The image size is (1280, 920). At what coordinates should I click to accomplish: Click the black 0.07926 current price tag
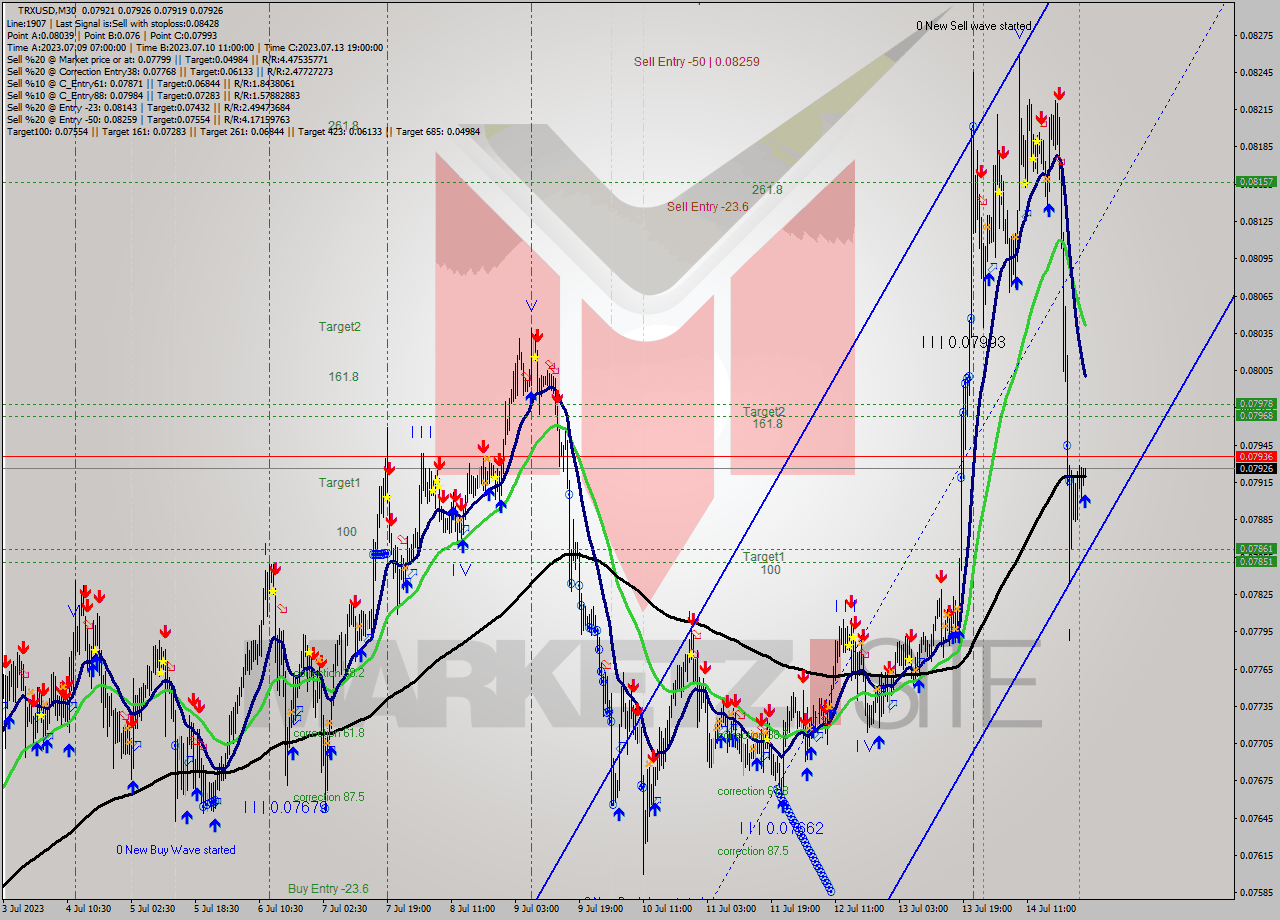[x=1256, y=468]
